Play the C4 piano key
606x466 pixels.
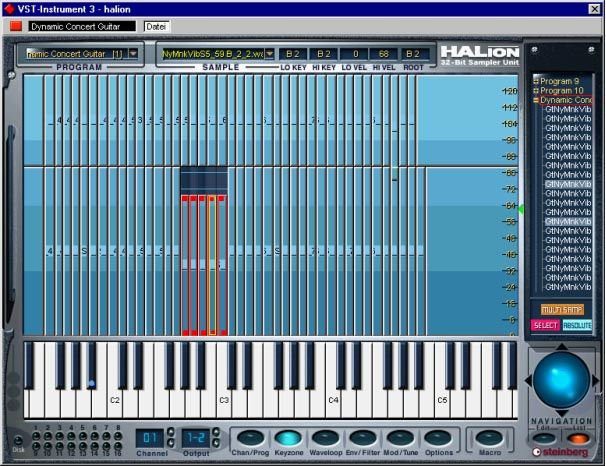pyautogui.click(x=333, y=404)
